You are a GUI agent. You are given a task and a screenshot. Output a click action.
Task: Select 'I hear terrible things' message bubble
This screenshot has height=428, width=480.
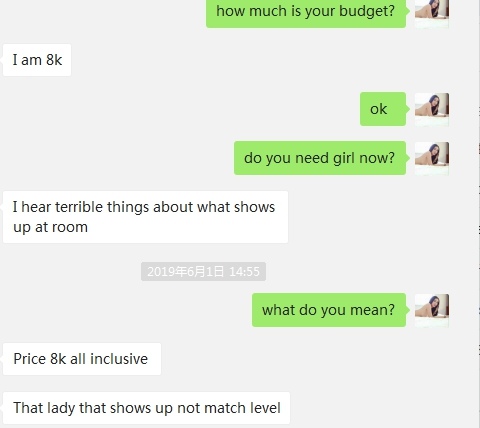pos(145,217)
